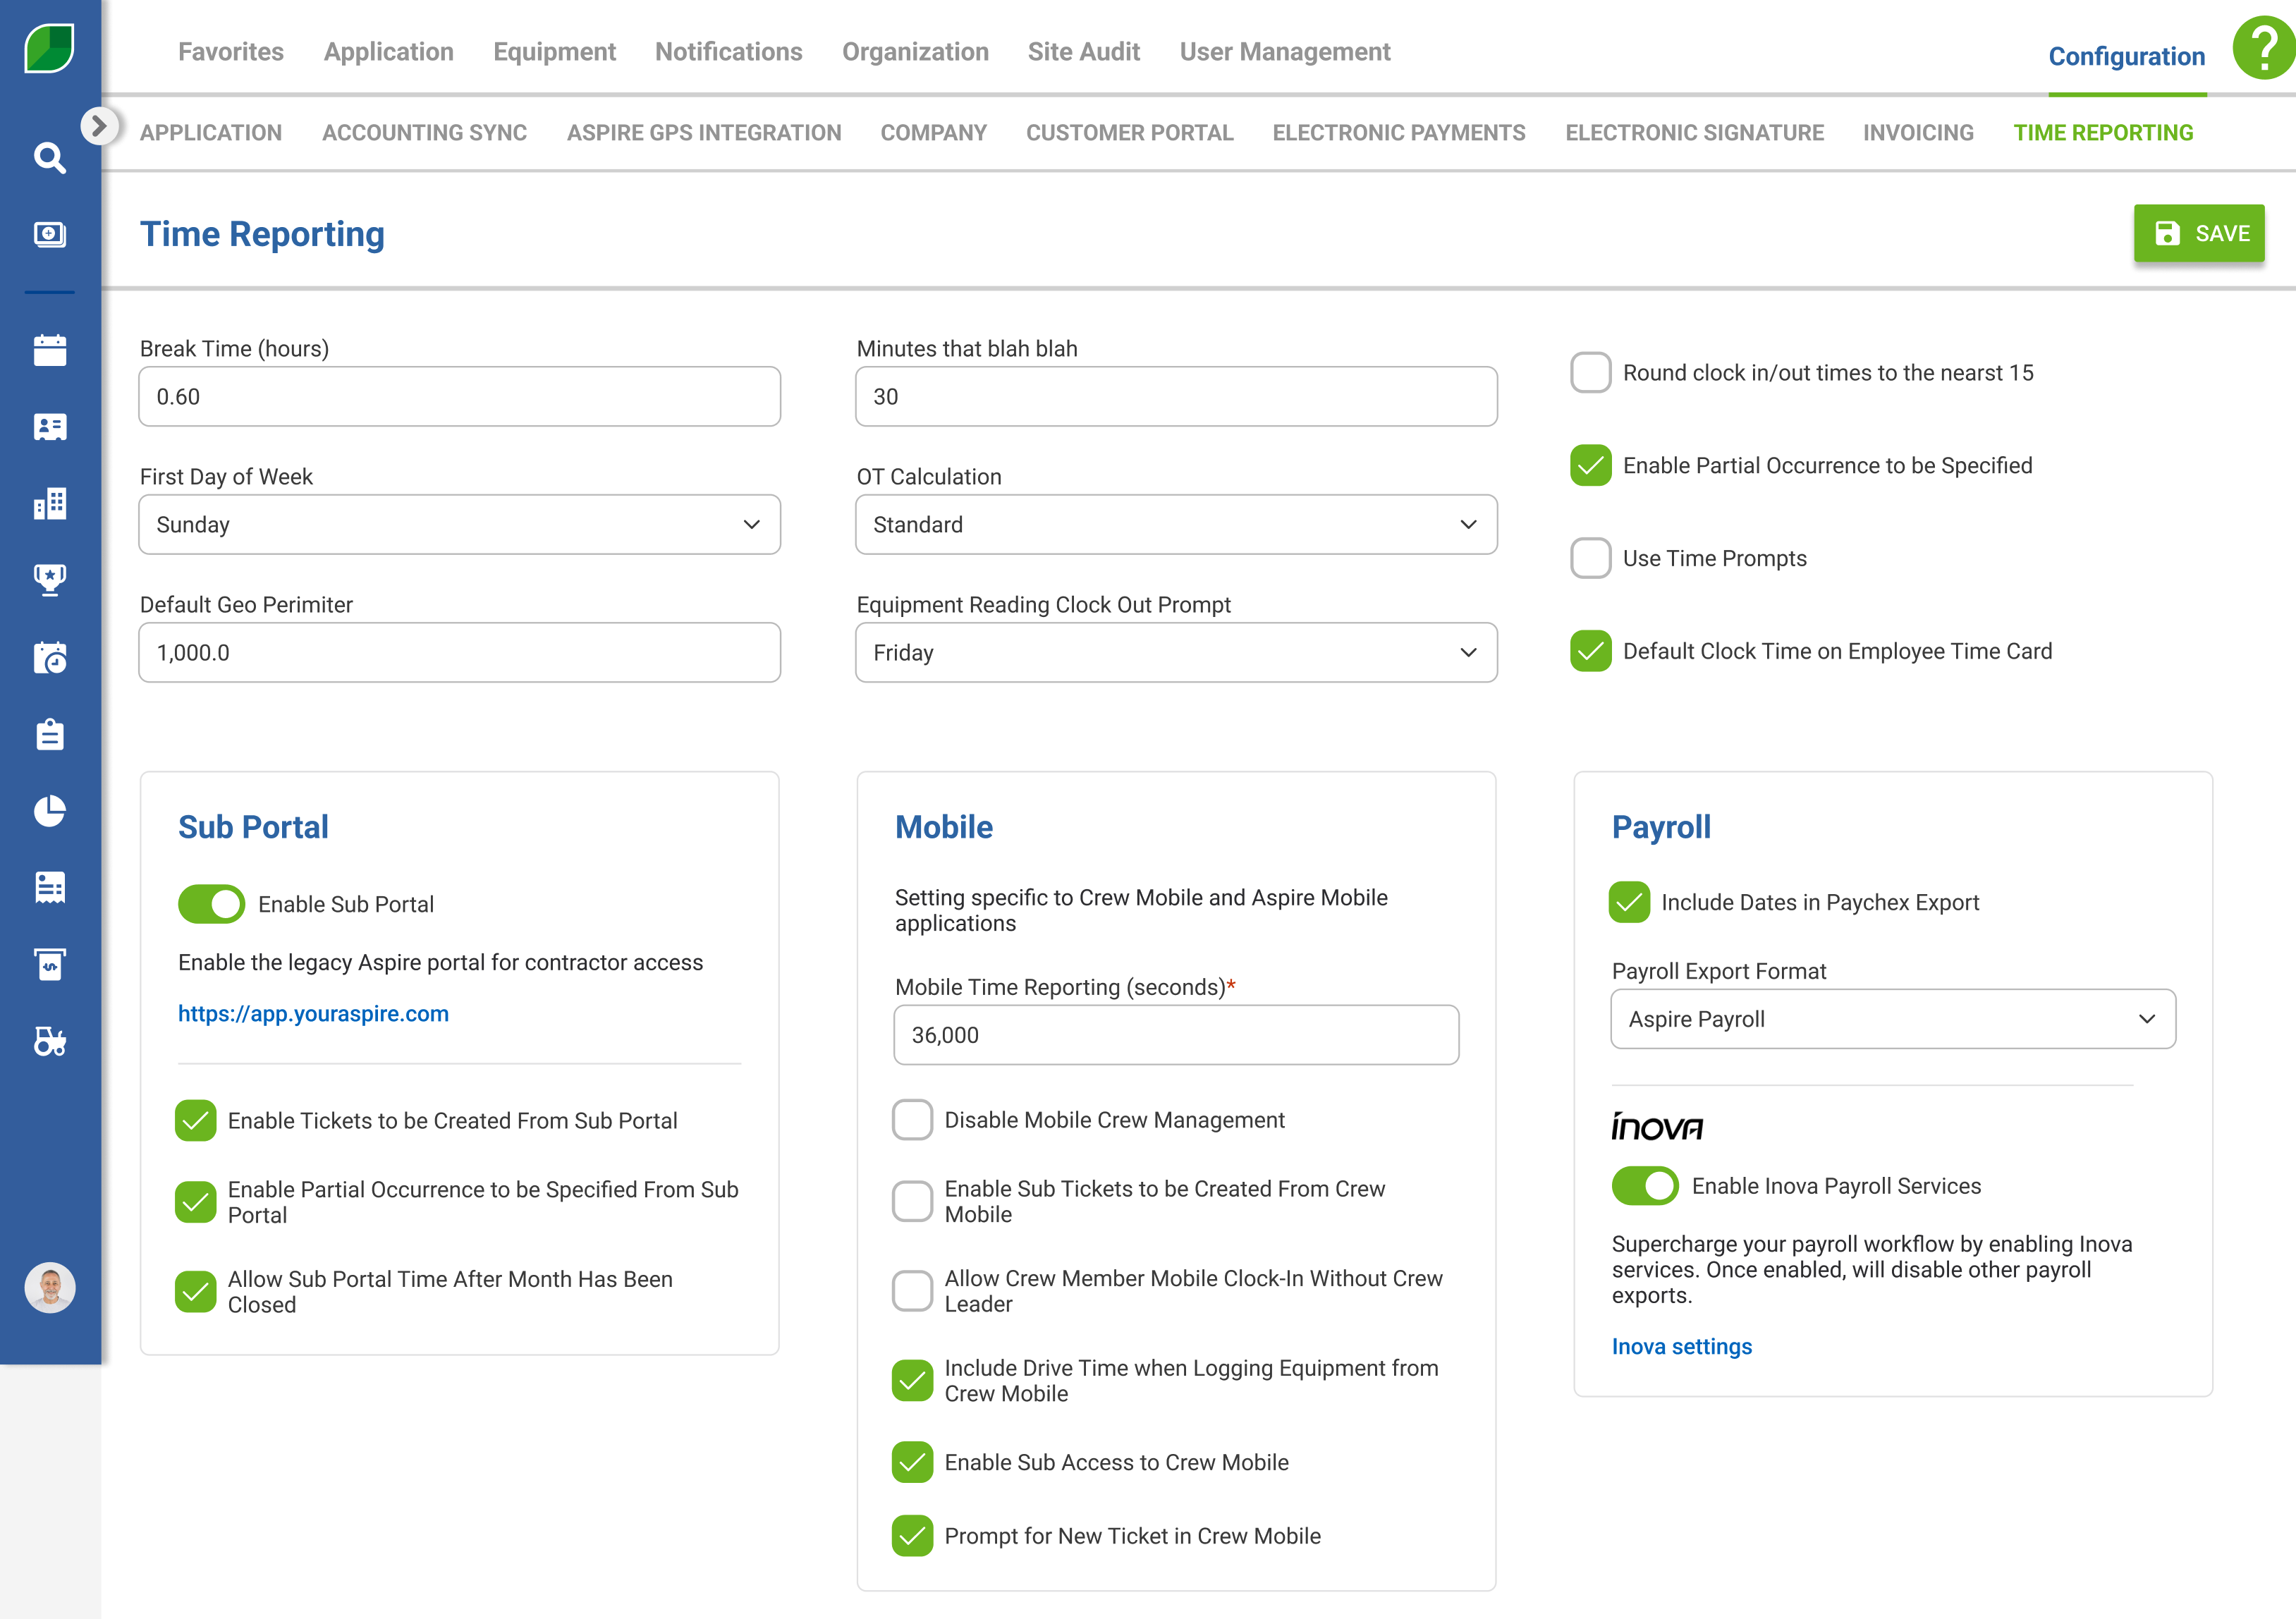Open the Favorites menu

231,52
